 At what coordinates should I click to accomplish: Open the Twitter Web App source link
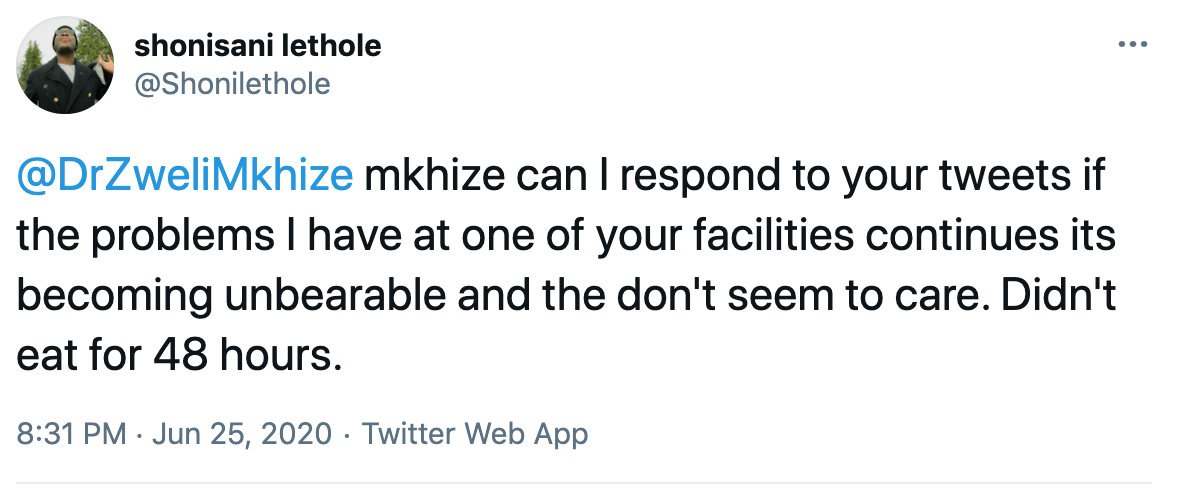[475, 434]
